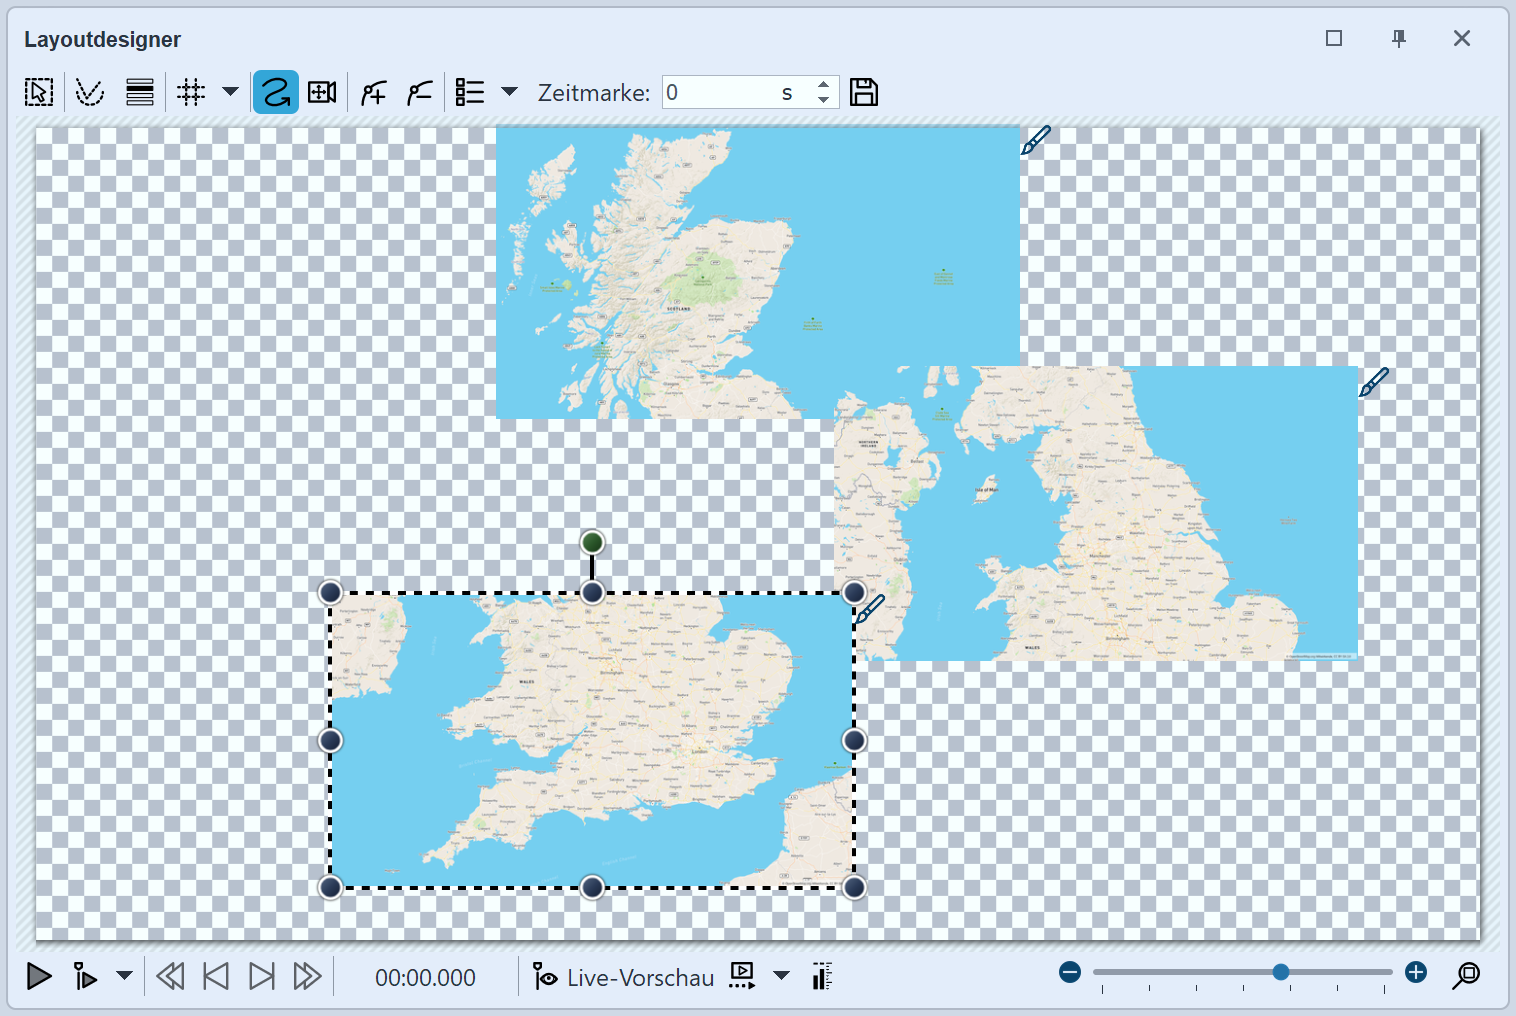Toggle the grid display icon

pos(190,93)
